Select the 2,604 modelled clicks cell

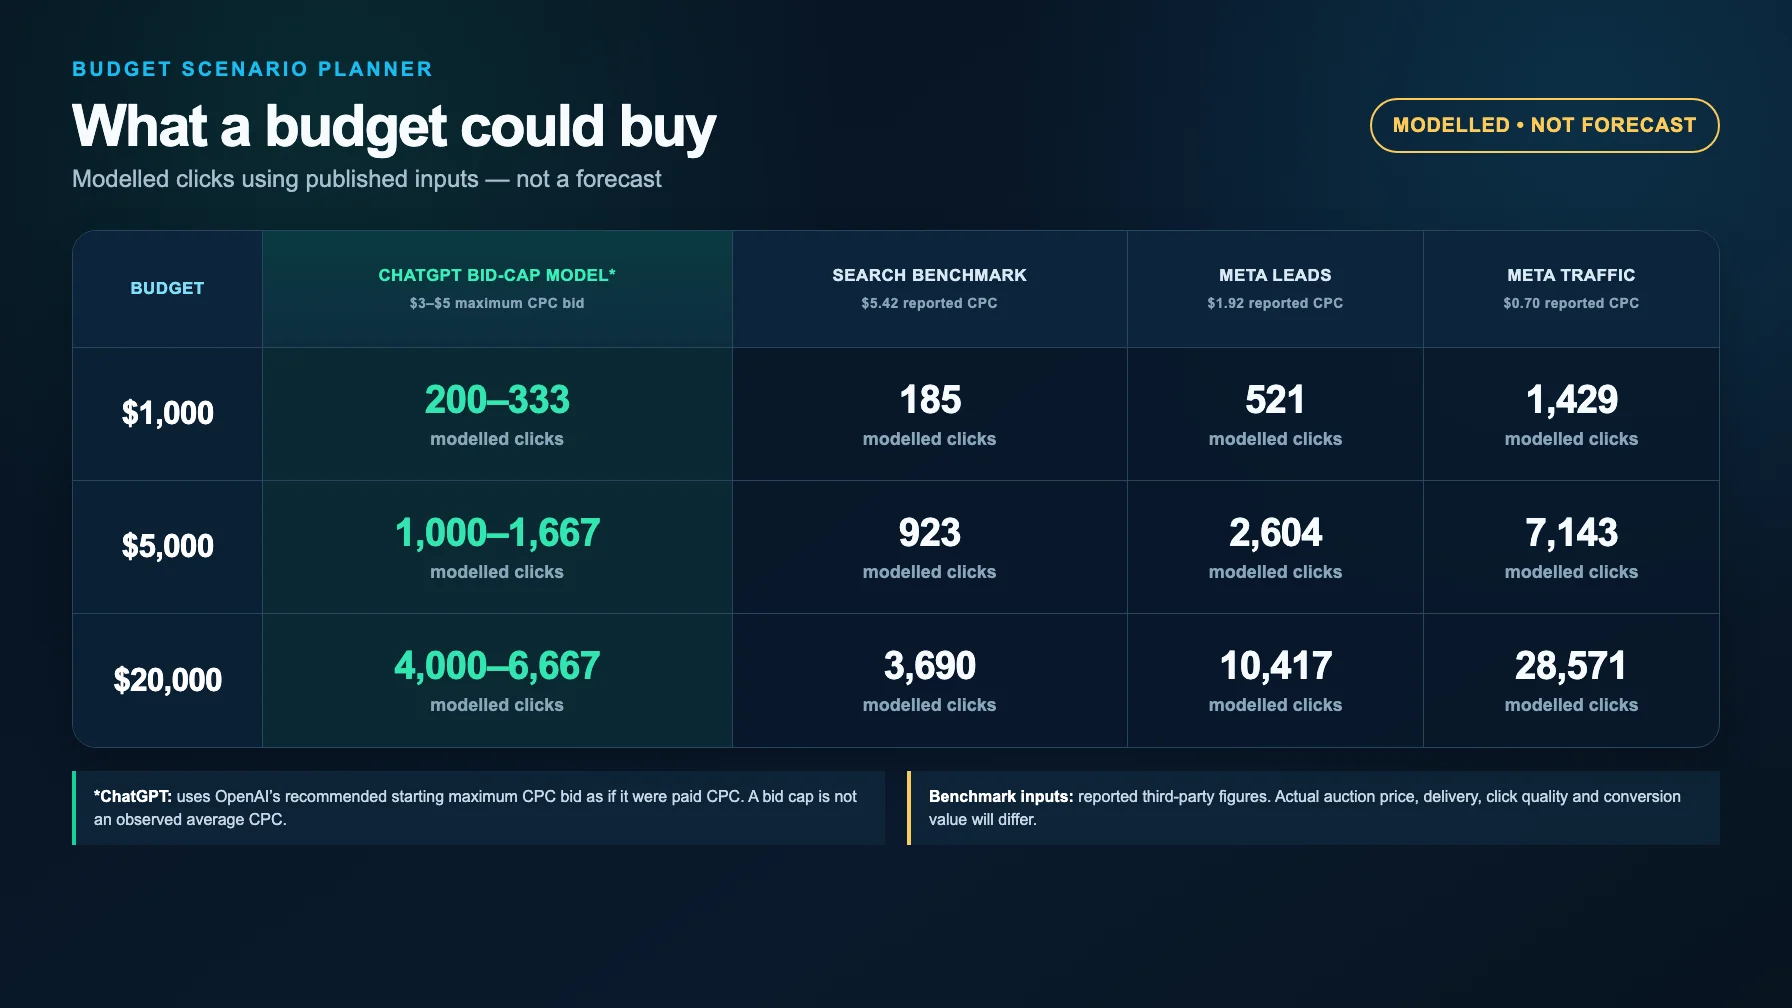(x=1275, y=546)
